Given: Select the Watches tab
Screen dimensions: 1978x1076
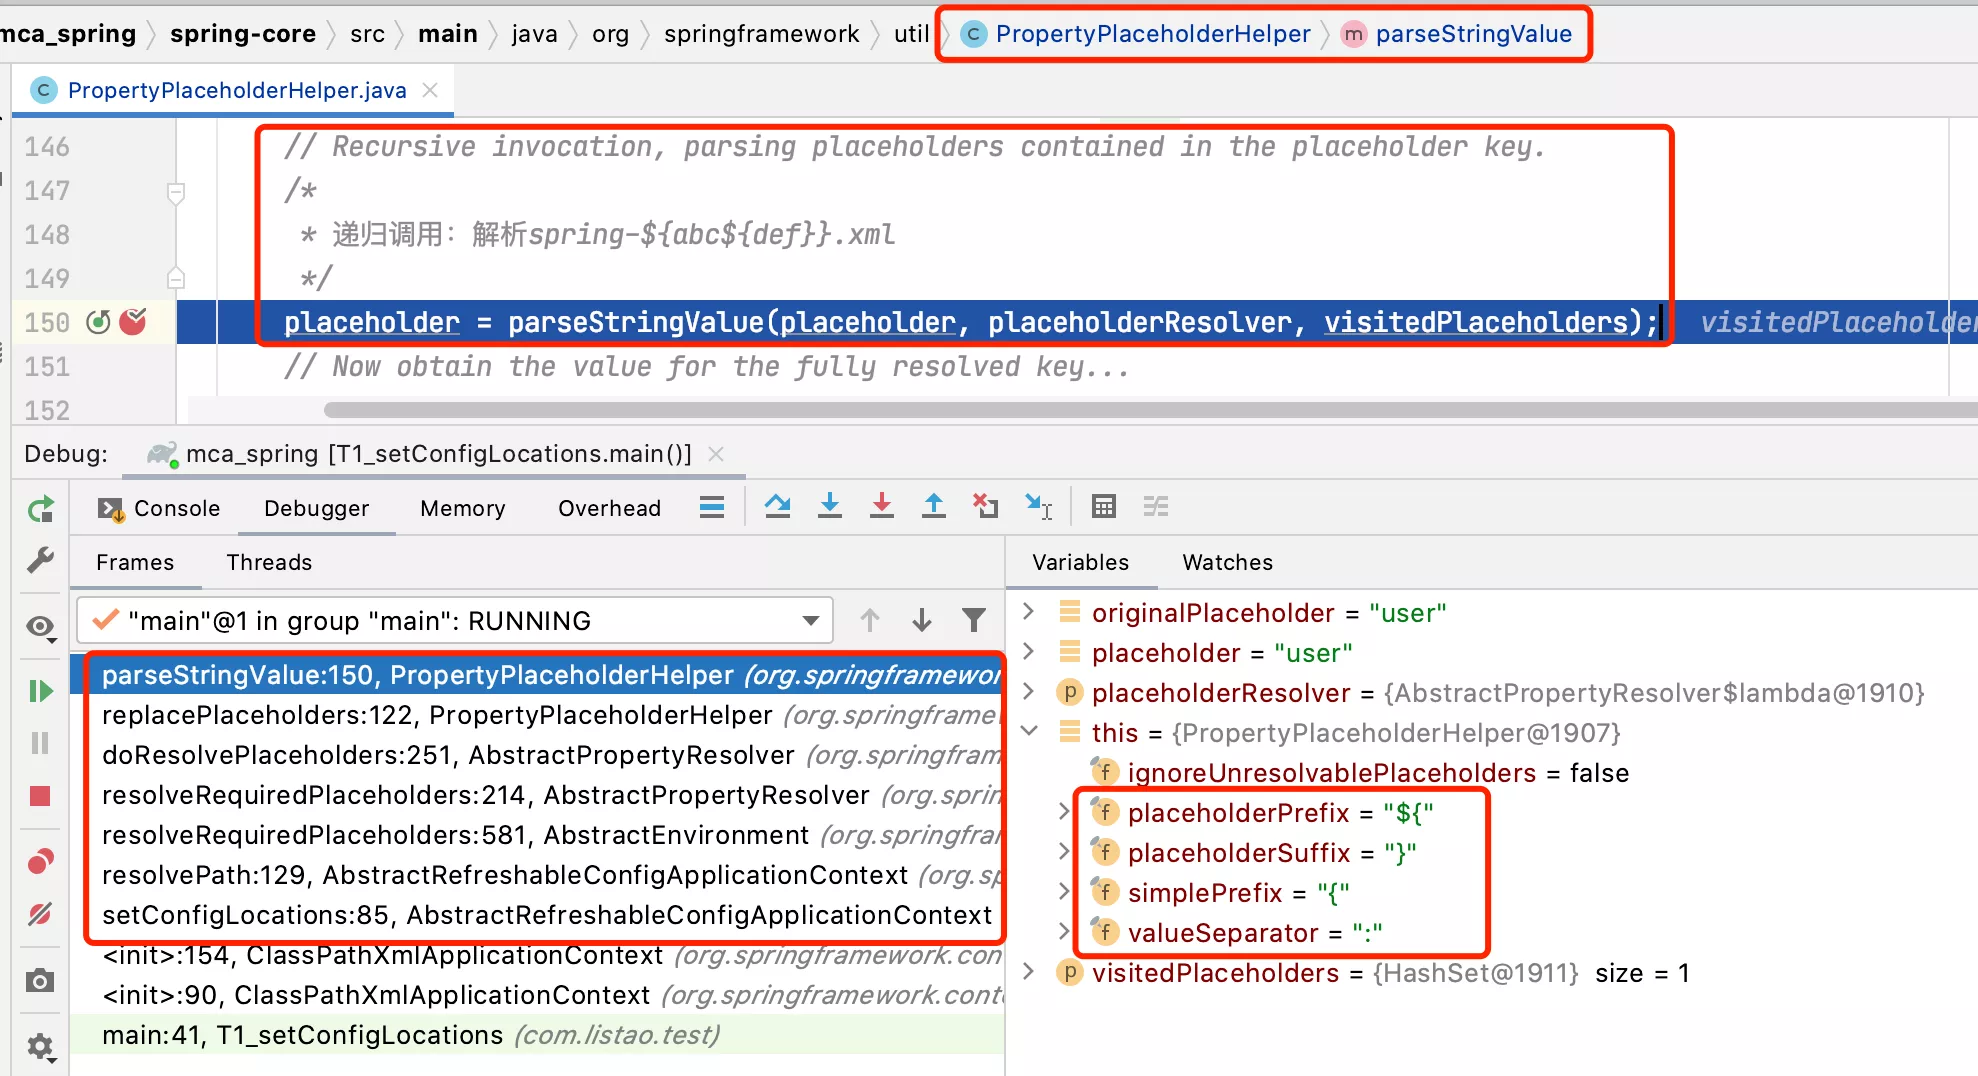Looking at the screenshot, I should click(1227, 562).
